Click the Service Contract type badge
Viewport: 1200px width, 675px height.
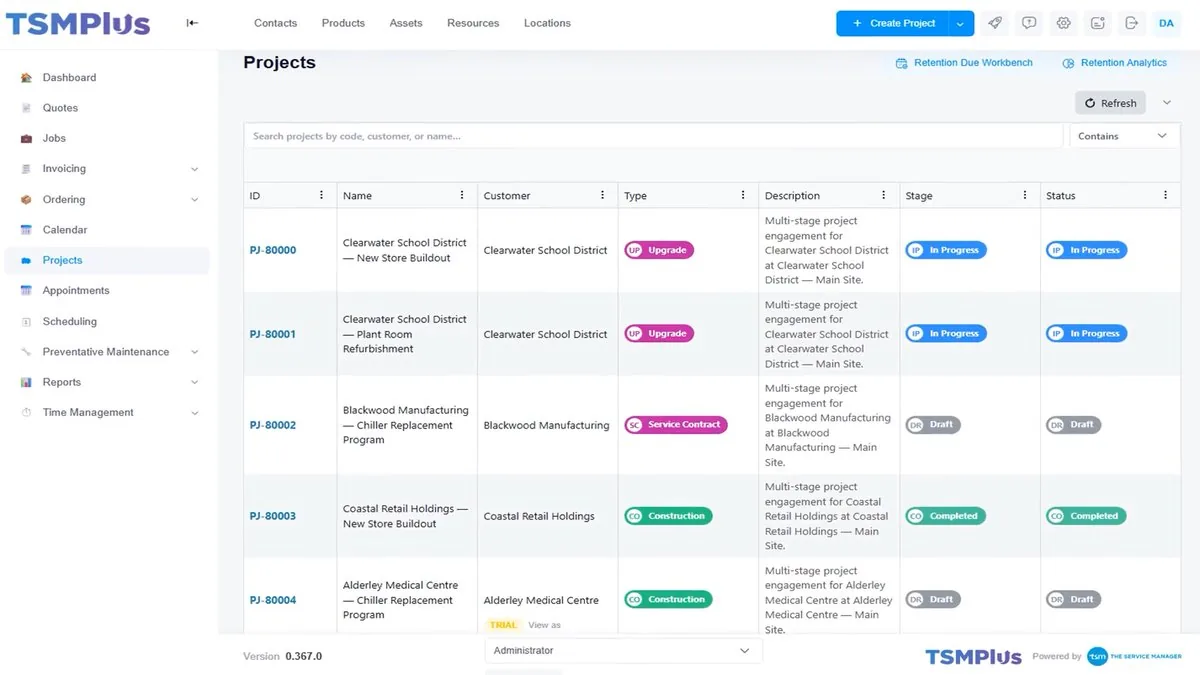[x=676, y=425]
